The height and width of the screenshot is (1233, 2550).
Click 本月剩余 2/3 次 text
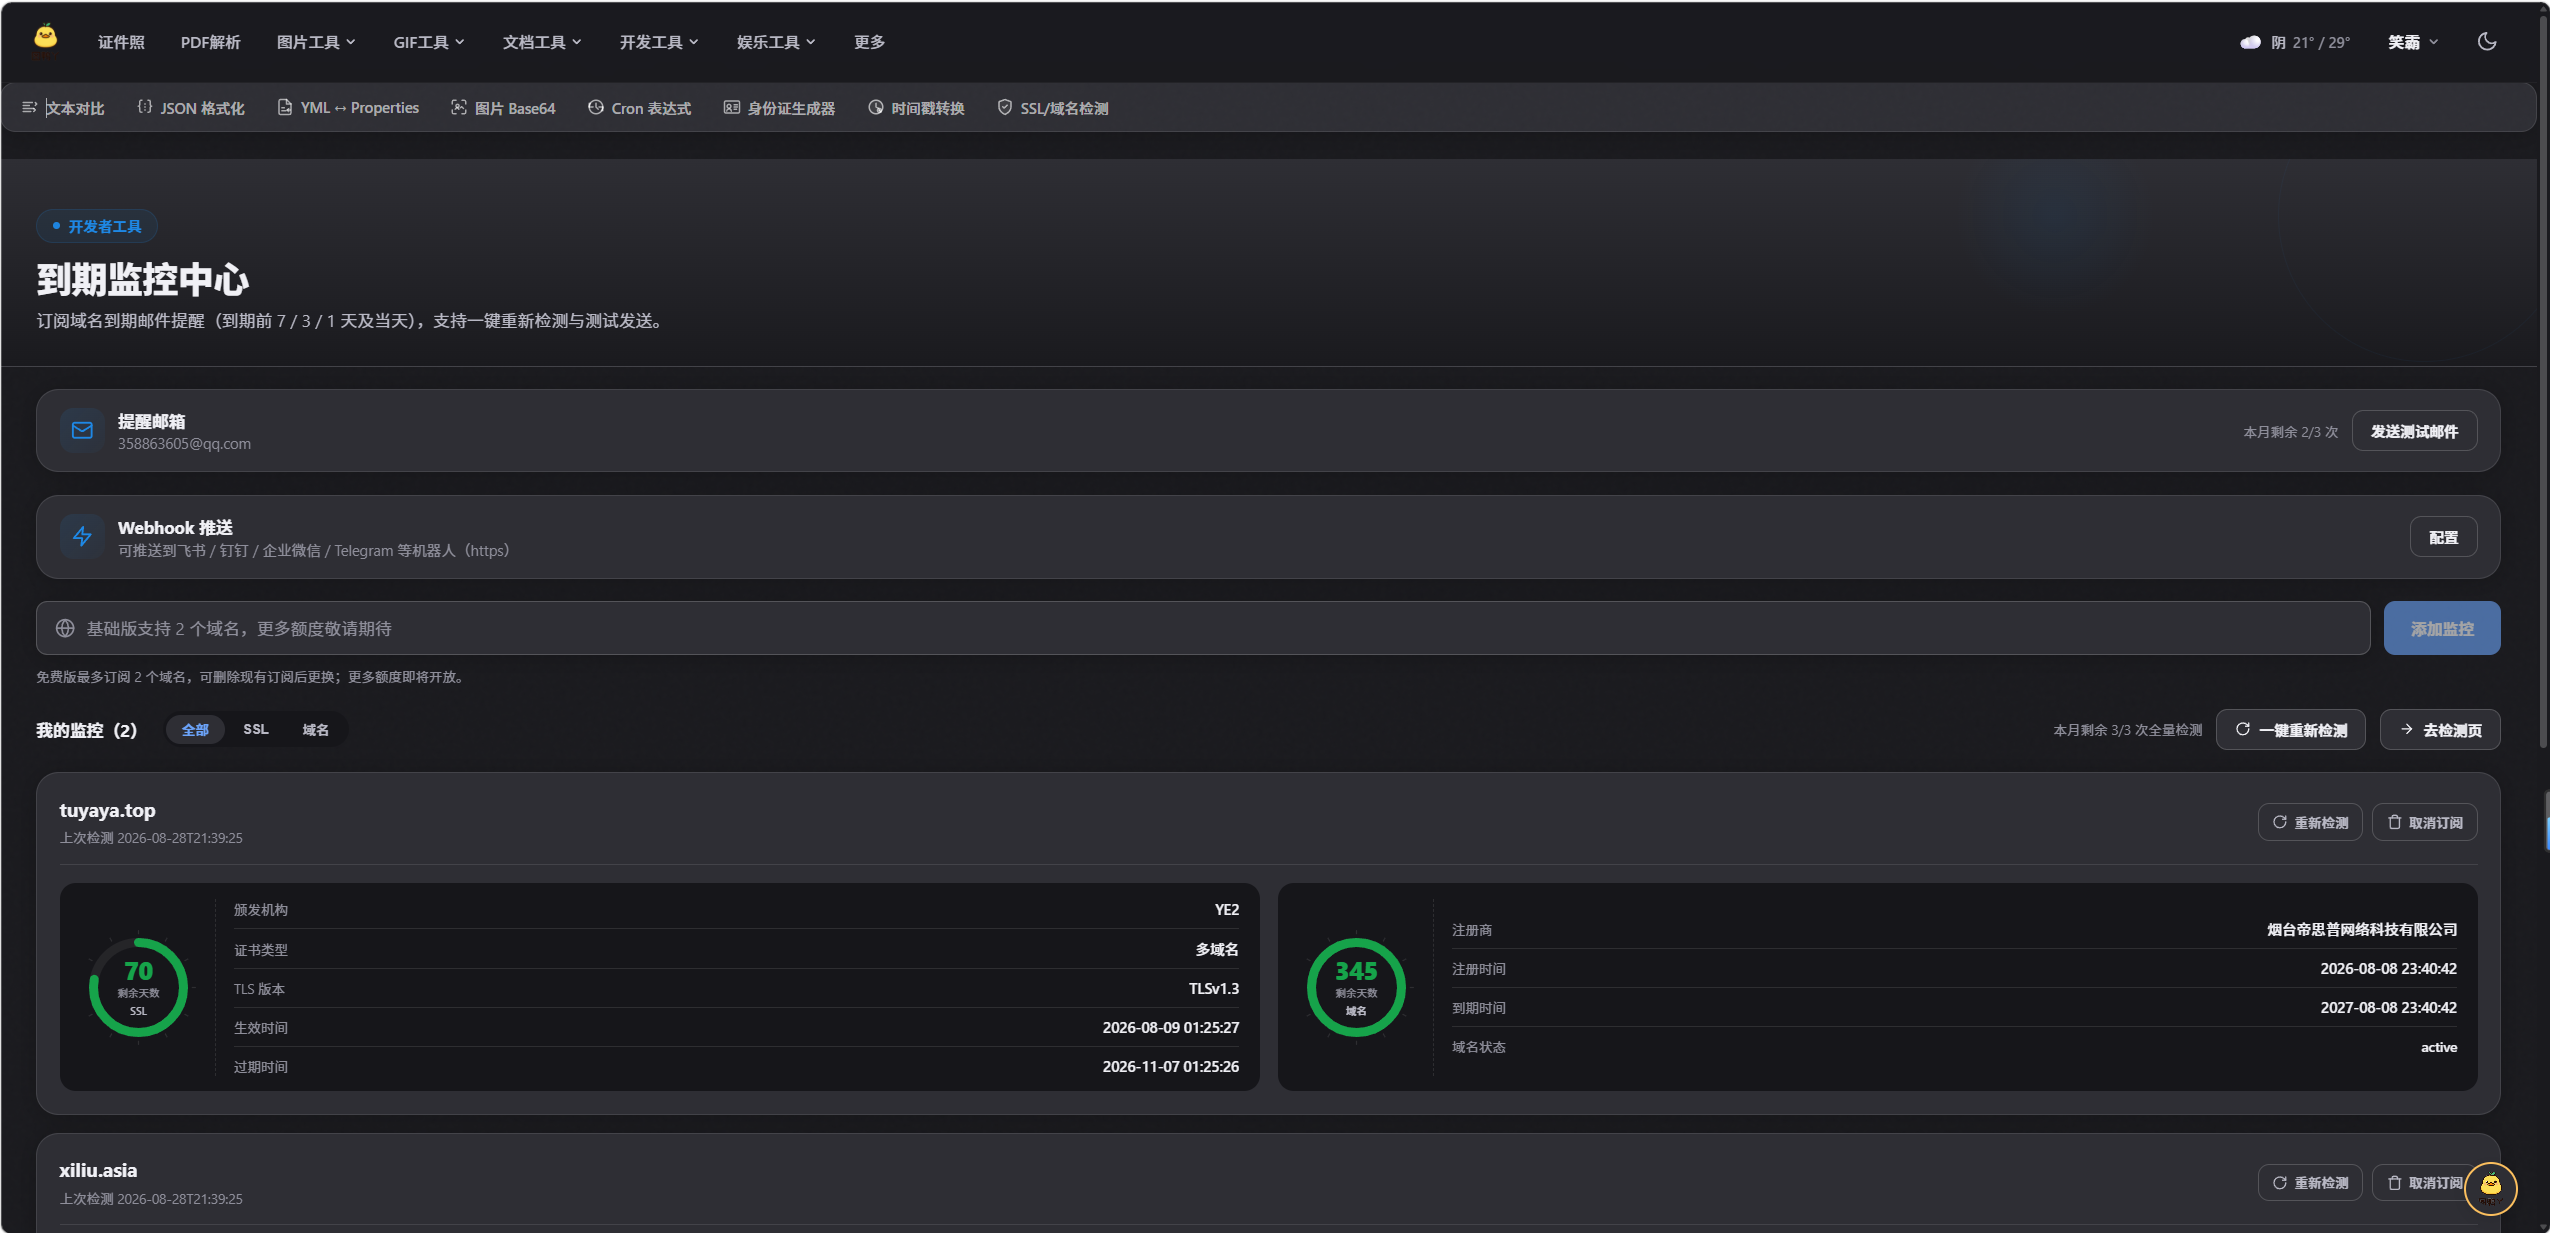tap(2290, 432)
